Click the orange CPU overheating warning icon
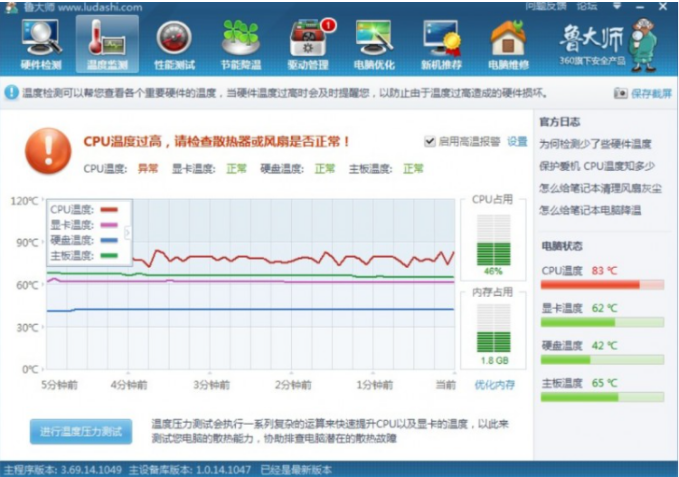The height and width of the screenshot is (477, 679). [x=47, y=148]
